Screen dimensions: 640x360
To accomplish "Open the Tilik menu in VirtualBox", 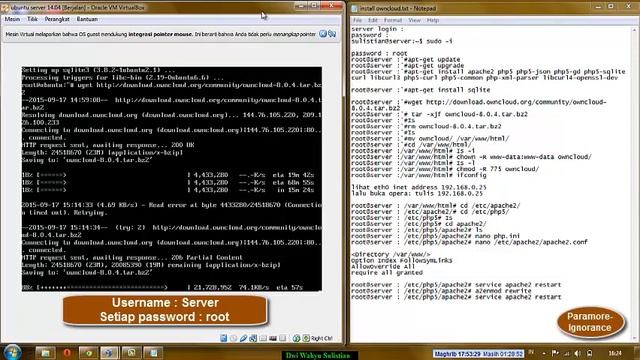I will 32,19.
